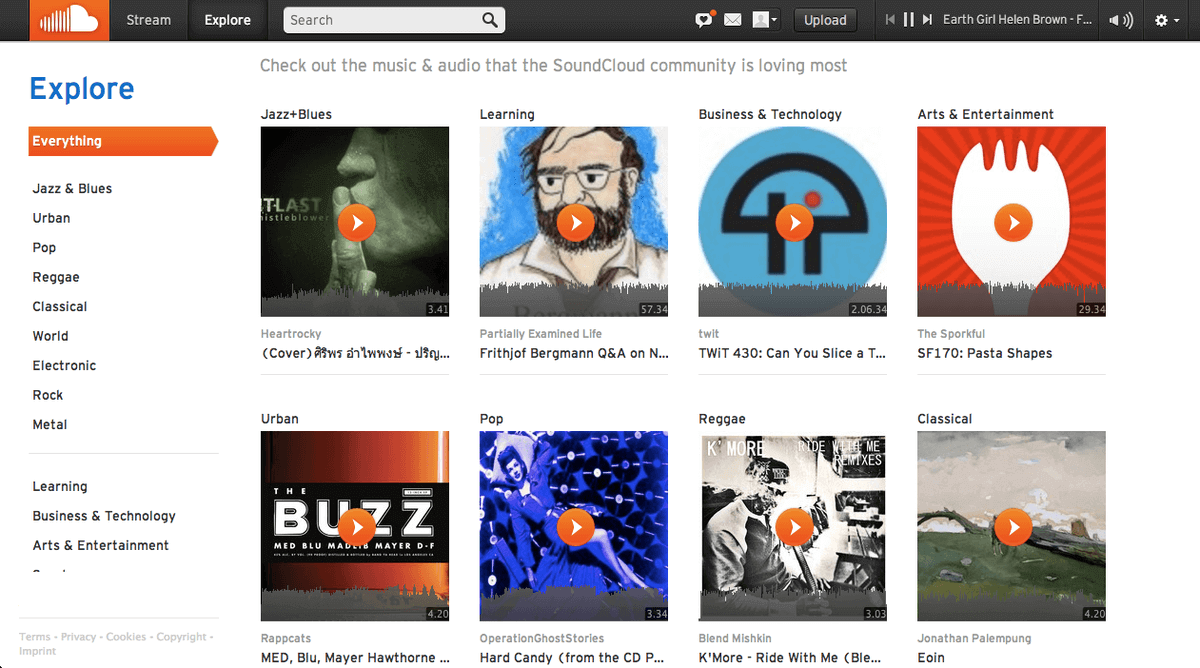Click the Arts & Entertainment section heading
This screenshot has width=1200, height=668.
986,114
